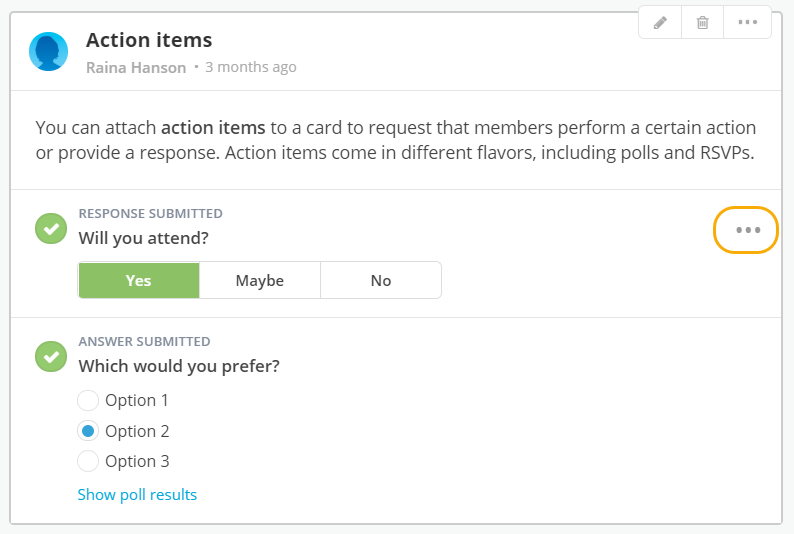Click the green checkmark beside Answer Submitted
Image resolution: width=794 pixels, height=534 pixels.
(x=50, y=356)
